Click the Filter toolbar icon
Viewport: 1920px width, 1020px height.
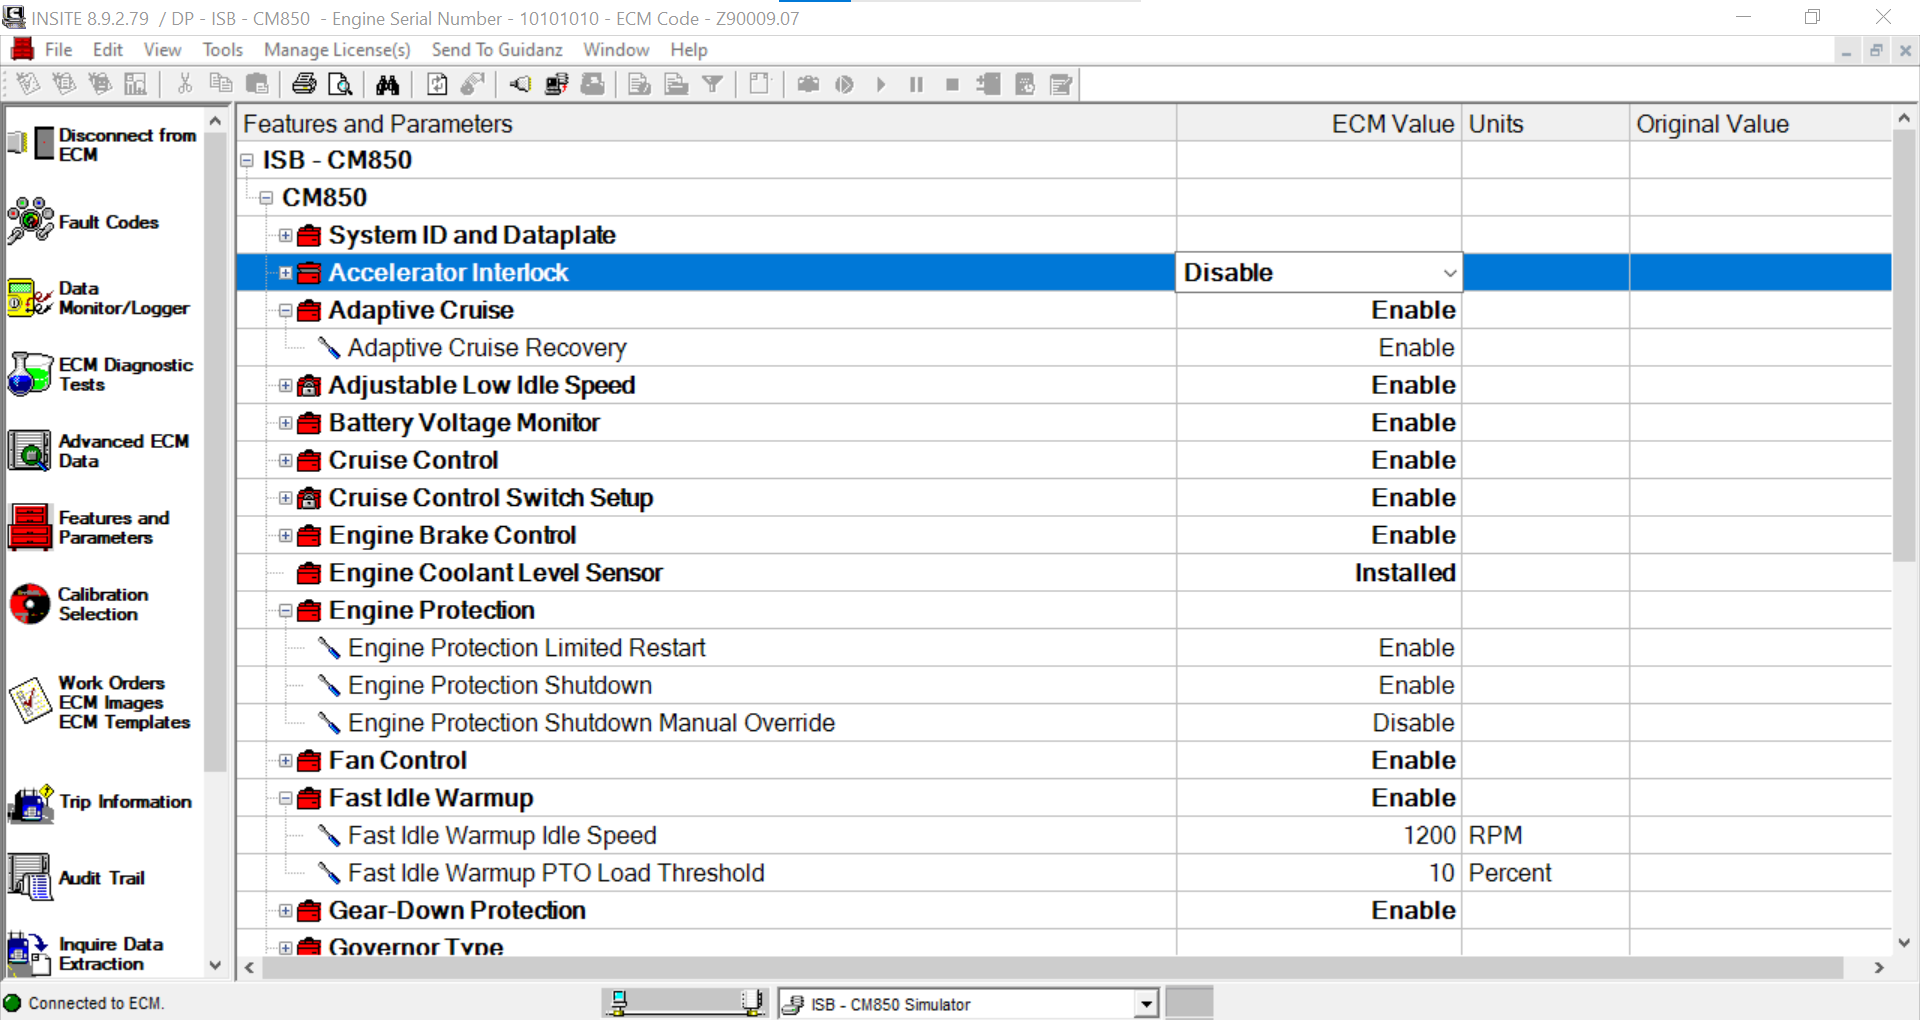[x=713, y=84]
